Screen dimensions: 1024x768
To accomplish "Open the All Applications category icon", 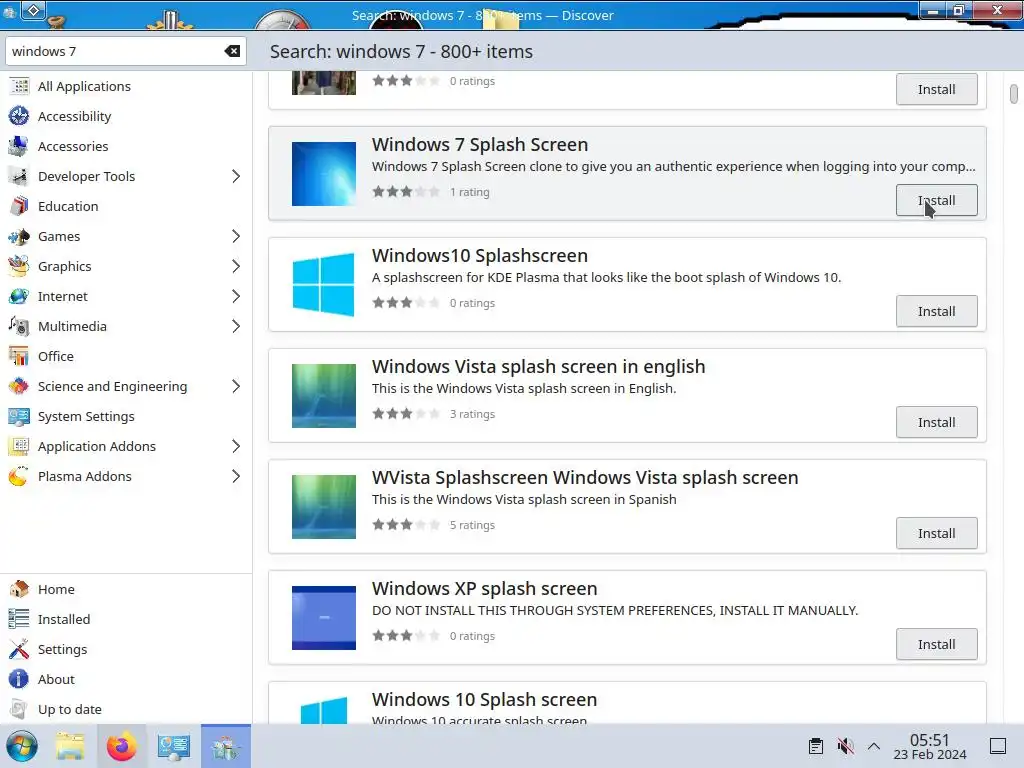I will [19, 86].
